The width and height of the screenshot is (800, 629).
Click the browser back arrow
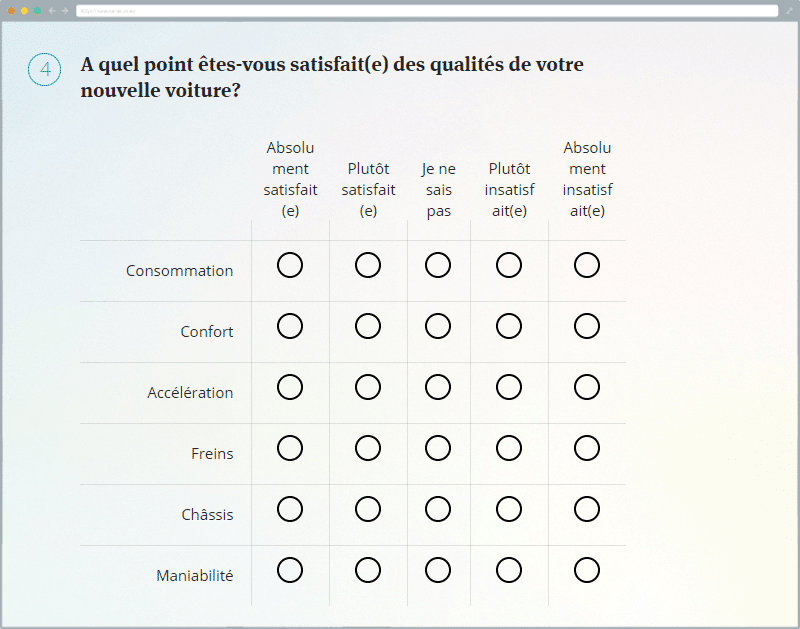pyautogui.click(x=52, y=10)
